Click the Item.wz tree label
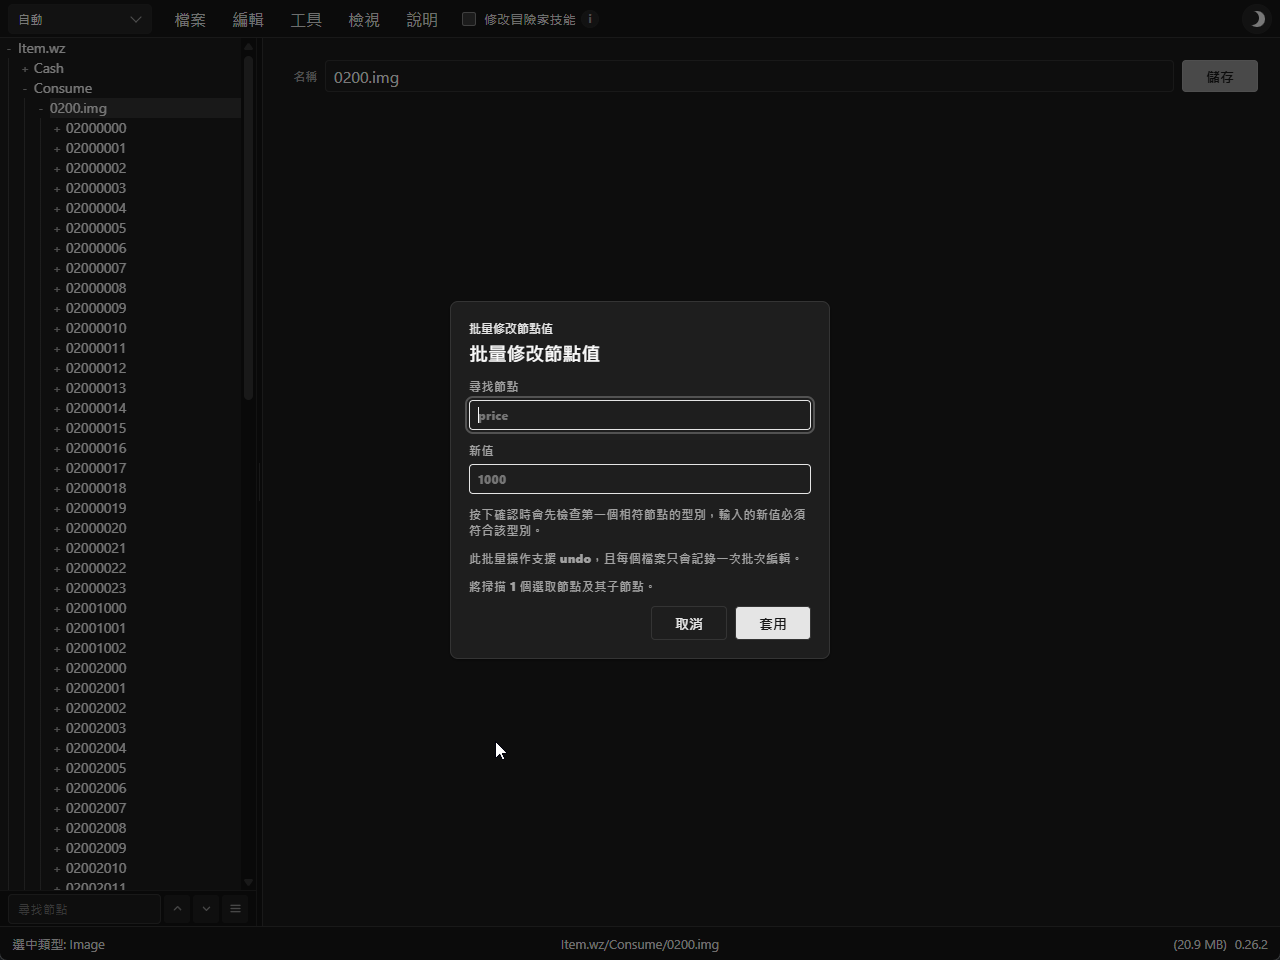1280x960 pixels. tap(42, 48)
